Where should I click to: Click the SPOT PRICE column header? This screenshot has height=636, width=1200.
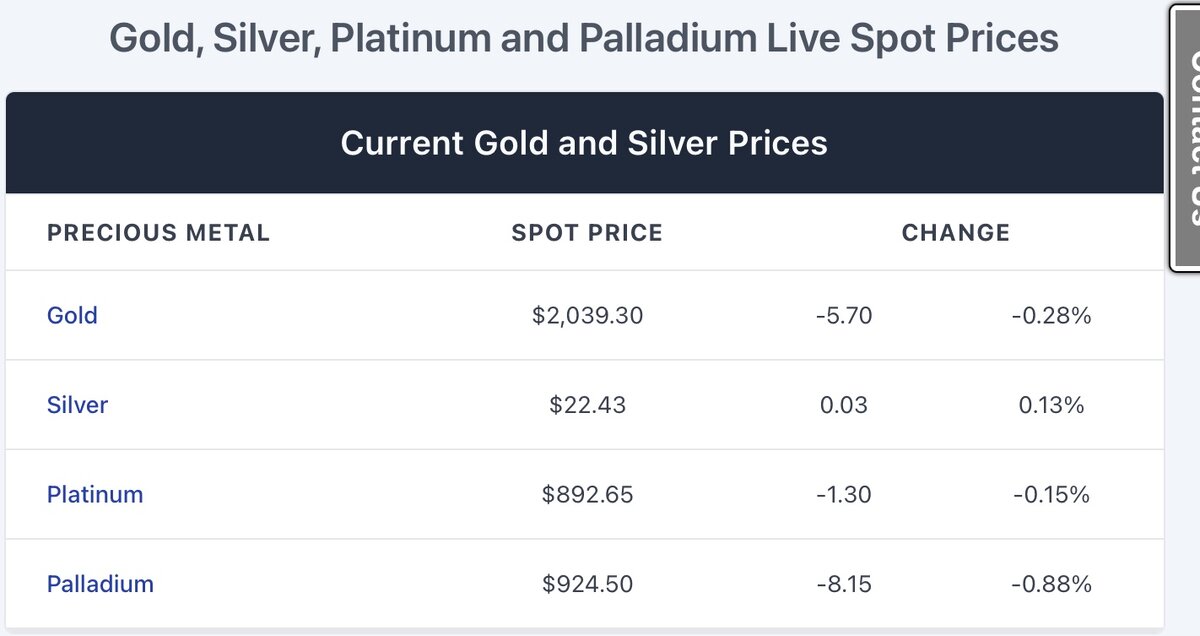(587, 233)
